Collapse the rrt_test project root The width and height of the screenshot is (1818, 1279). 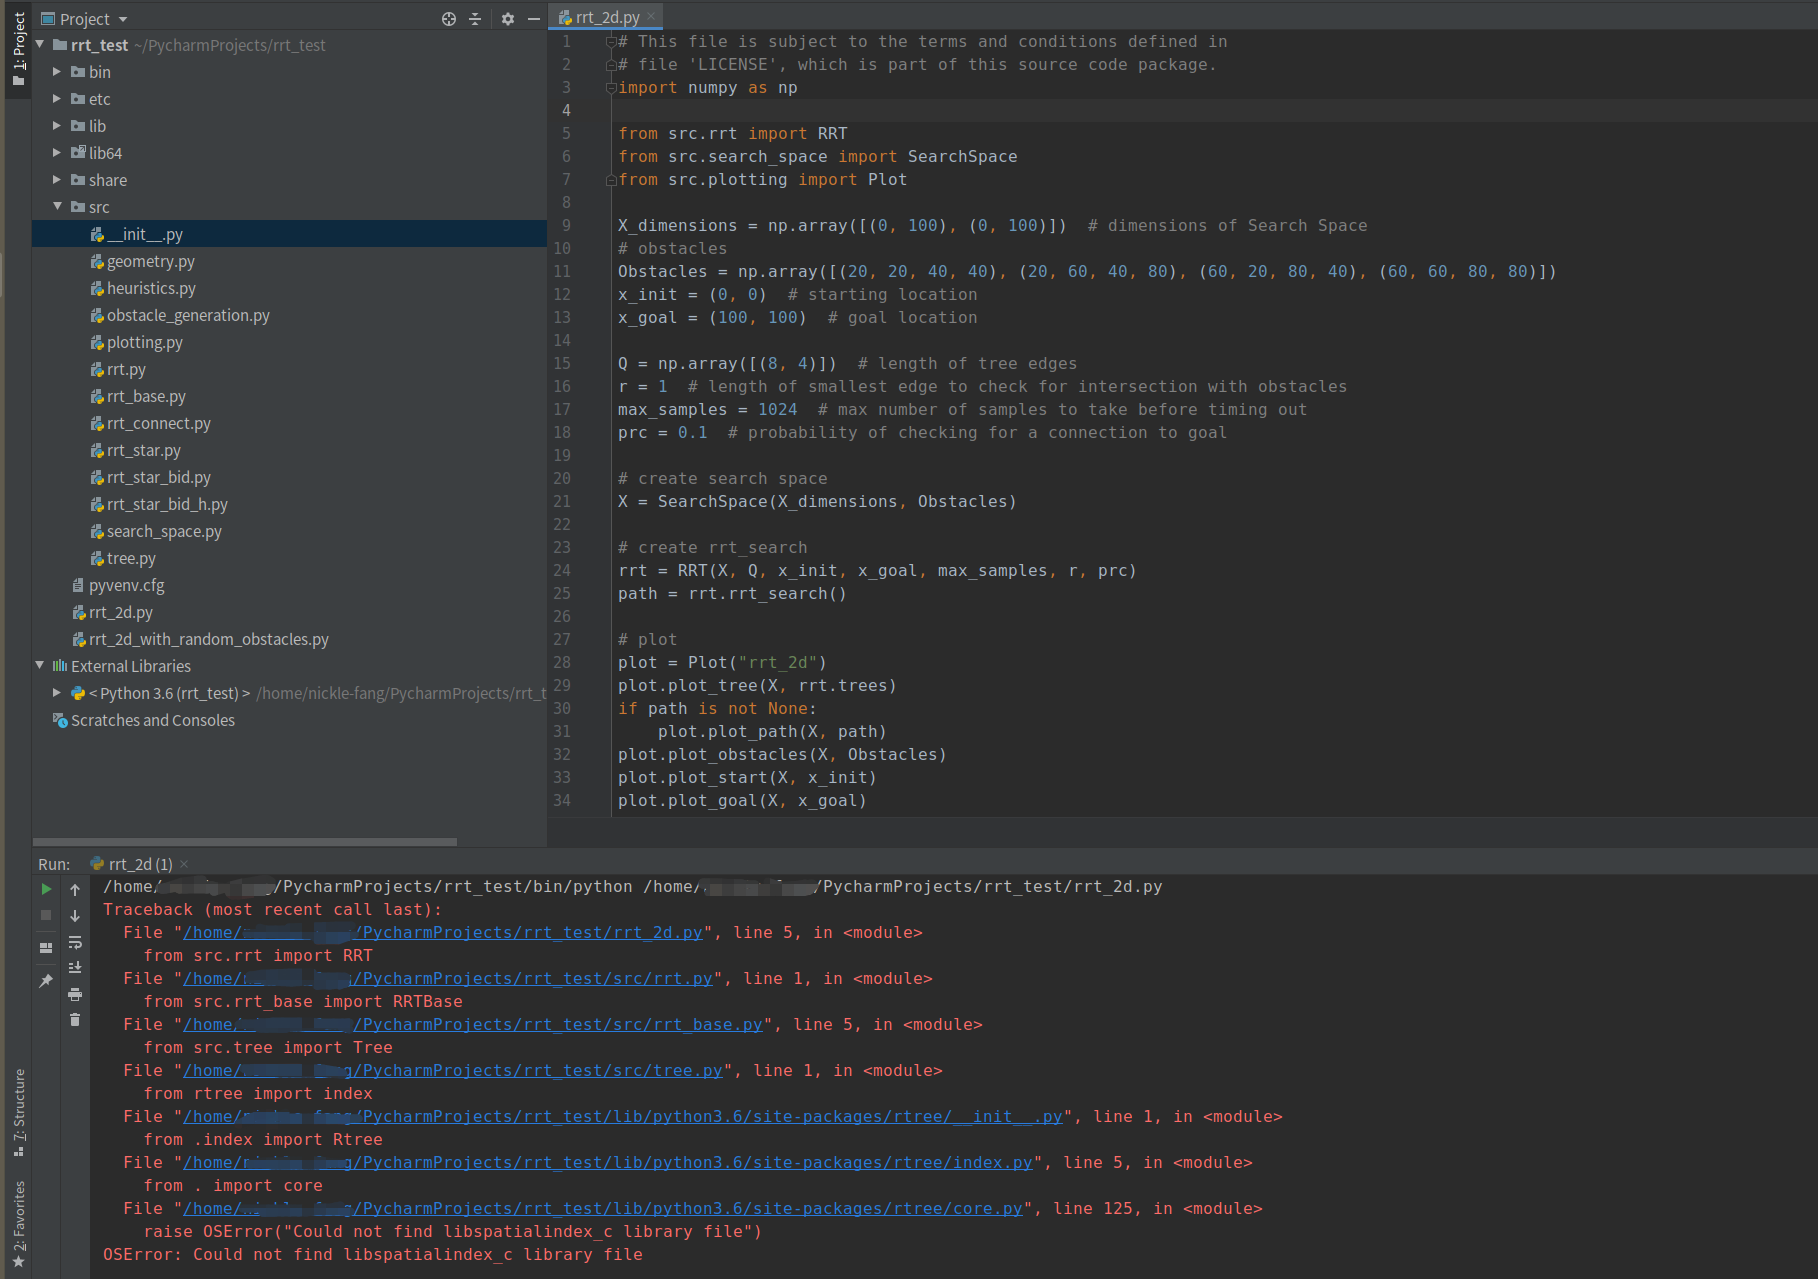pos(40,45)
